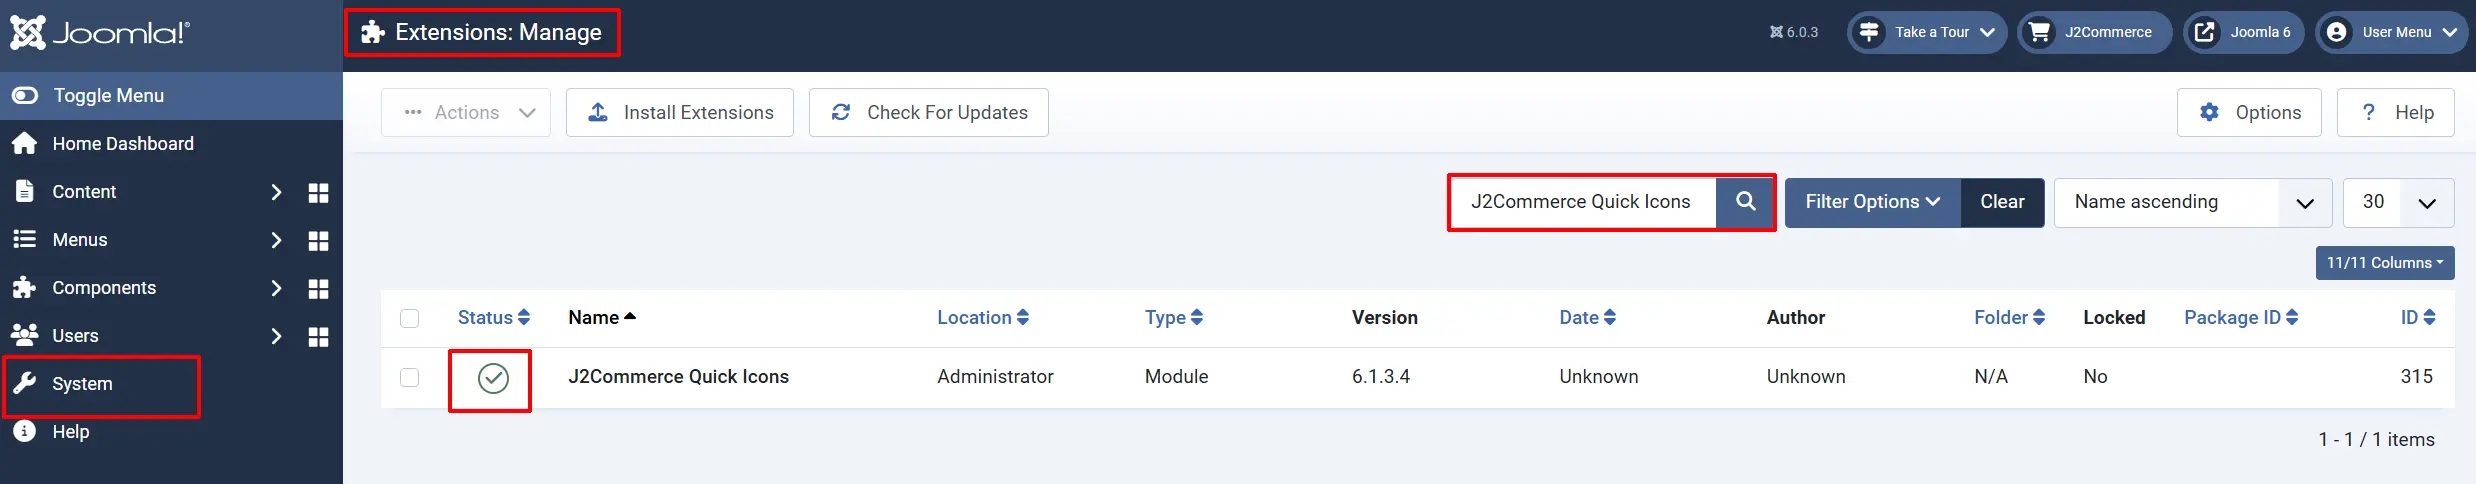Open the Content menu
This screenshot has width=2476, height=484.
(84, 191)
